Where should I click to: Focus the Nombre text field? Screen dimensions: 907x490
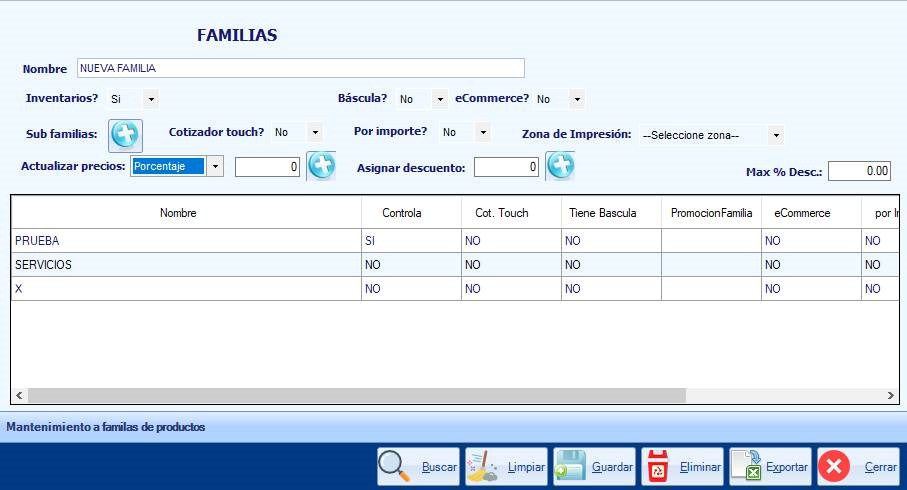[x=301, y=68]
